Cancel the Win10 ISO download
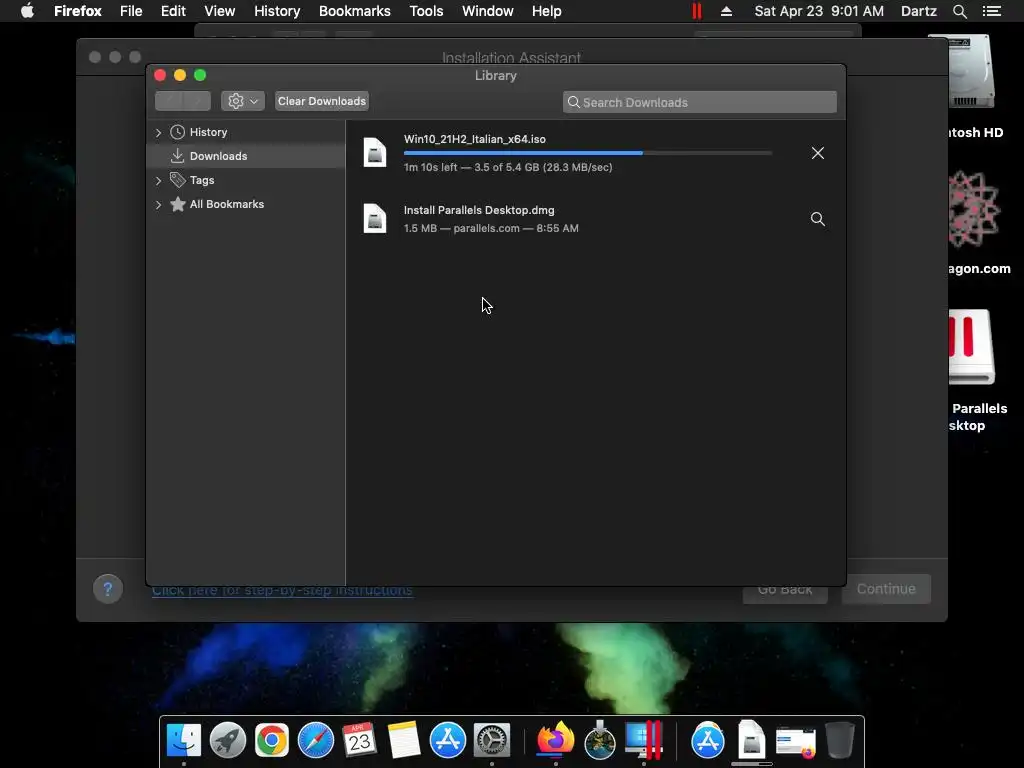1024x768 pixels. pos(817,153)
